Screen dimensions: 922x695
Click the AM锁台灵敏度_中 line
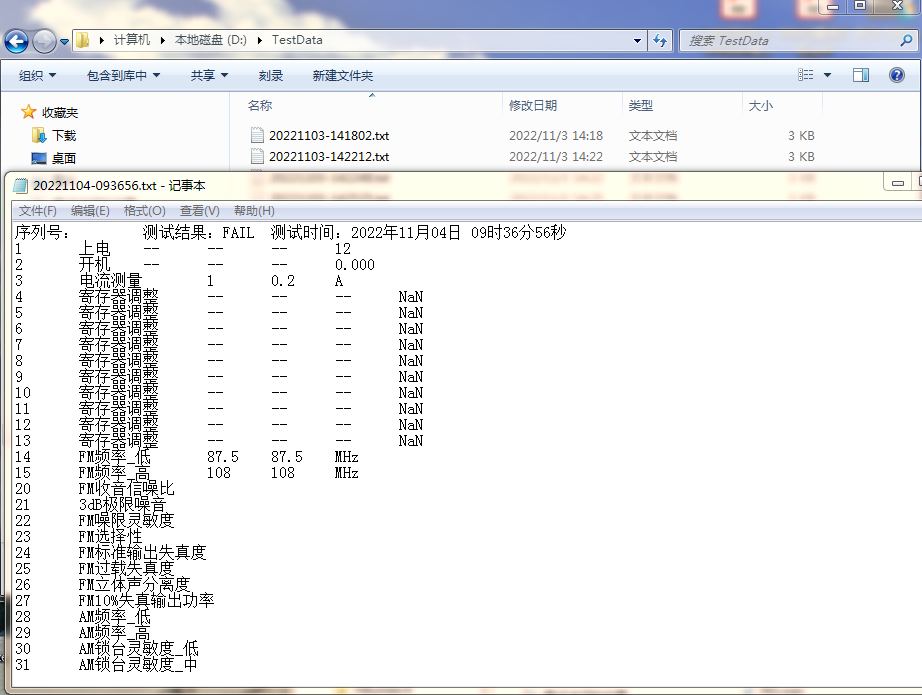138,664
